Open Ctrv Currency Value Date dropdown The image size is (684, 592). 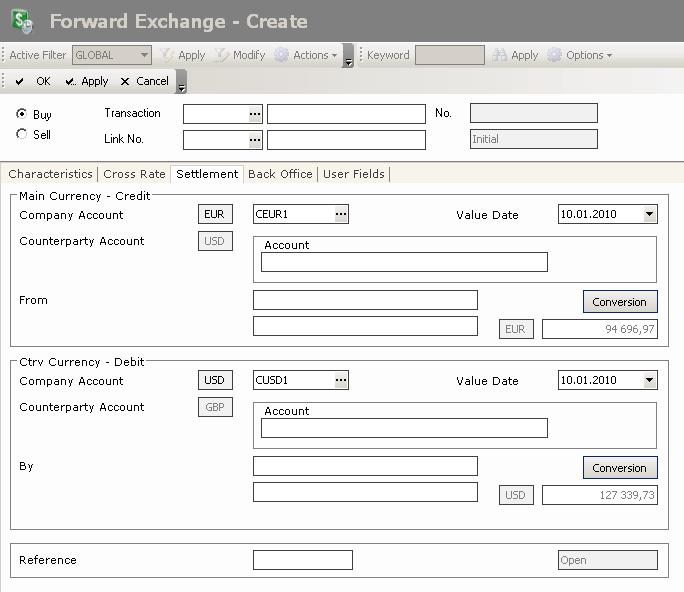650,380
